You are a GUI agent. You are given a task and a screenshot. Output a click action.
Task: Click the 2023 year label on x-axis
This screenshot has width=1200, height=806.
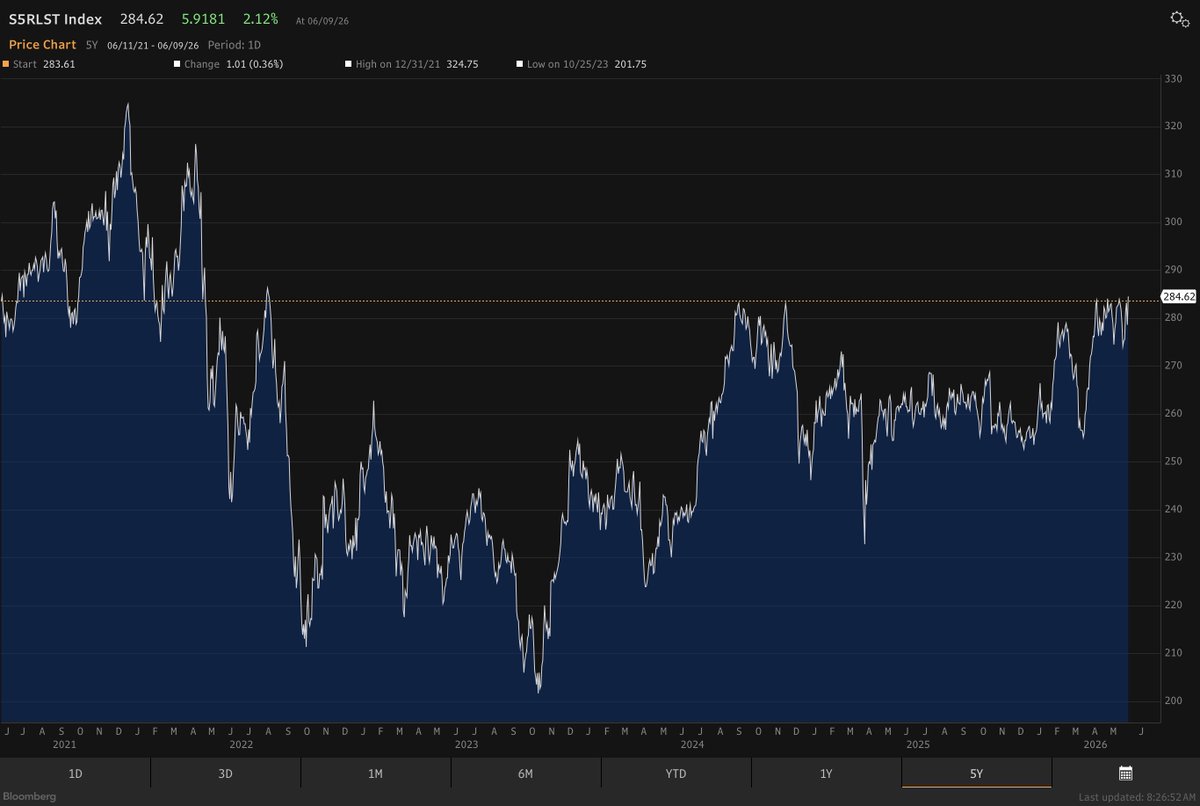pyautogui.click(x=466, y=744)
